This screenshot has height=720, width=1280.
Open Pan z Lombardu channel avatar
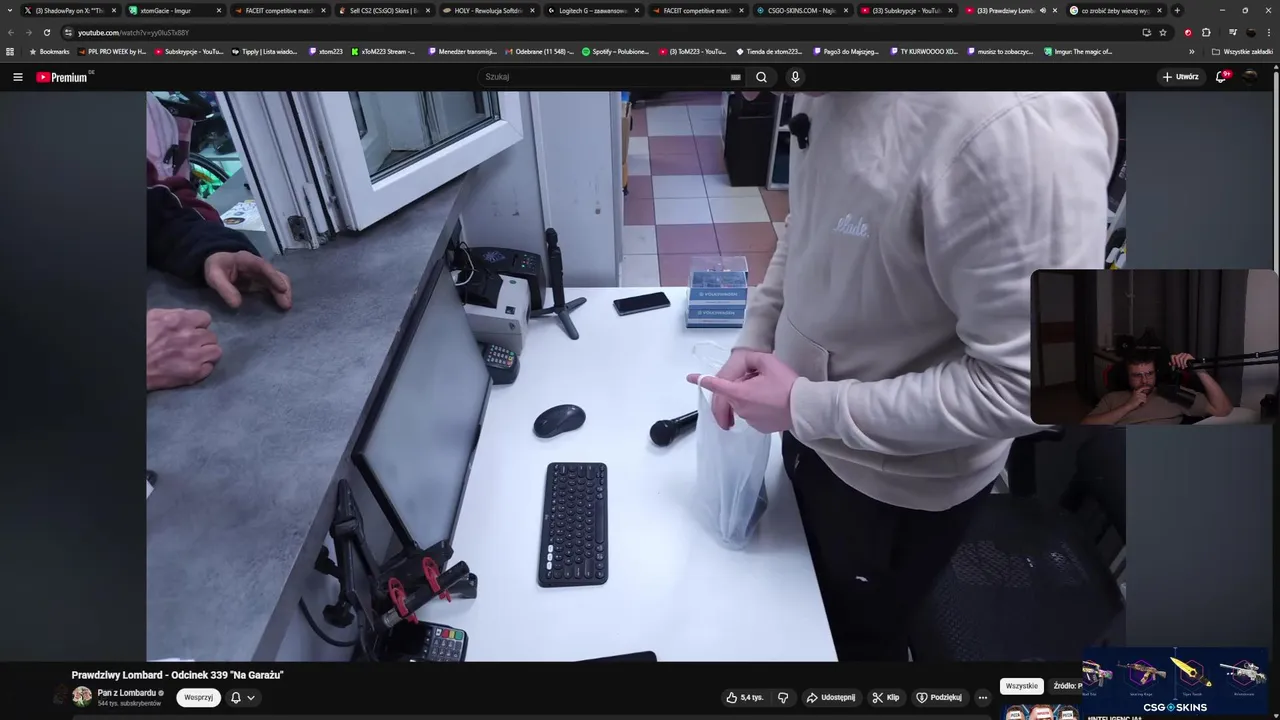(x=82, y=697)
